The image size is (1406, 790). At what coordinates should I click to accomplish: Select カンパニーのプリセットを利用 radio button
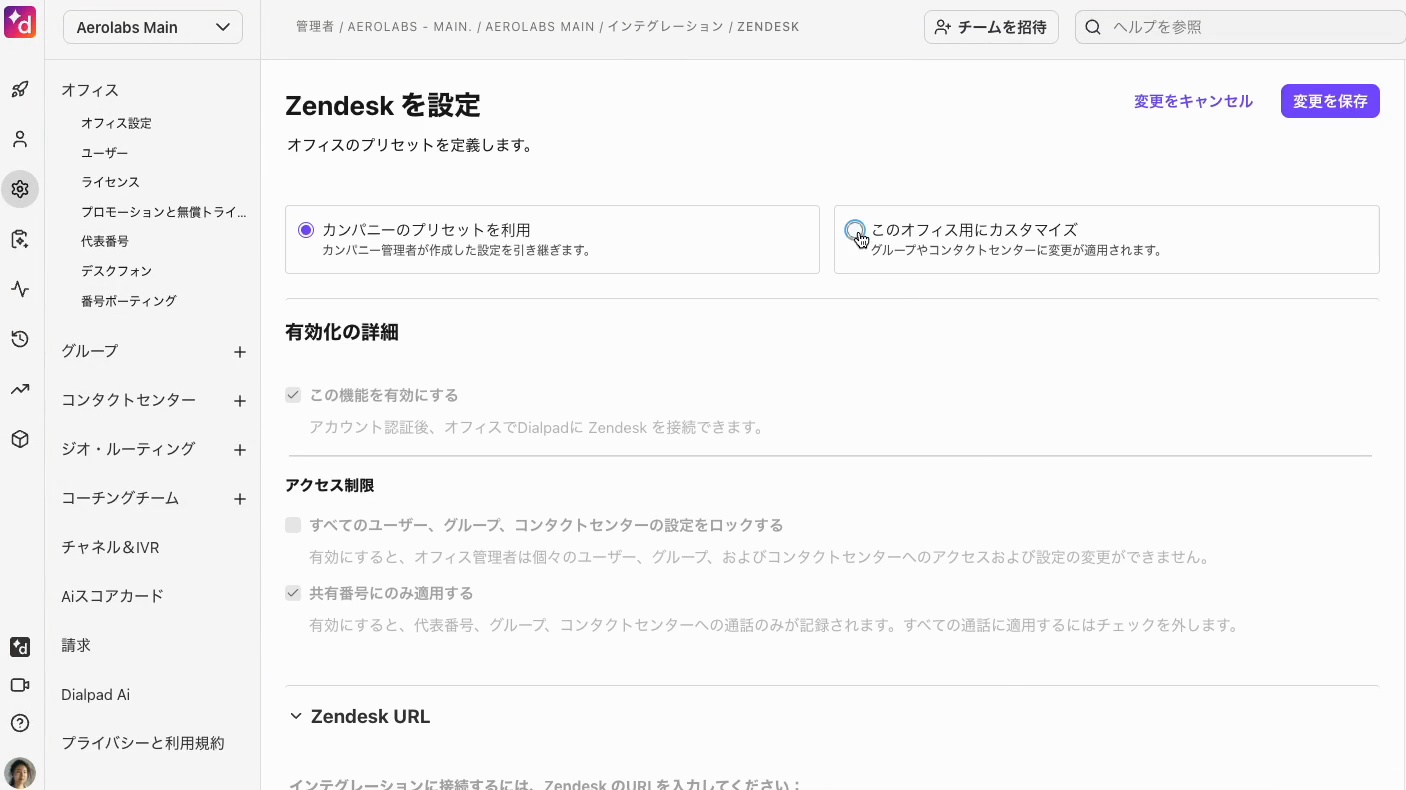[306, 230]
